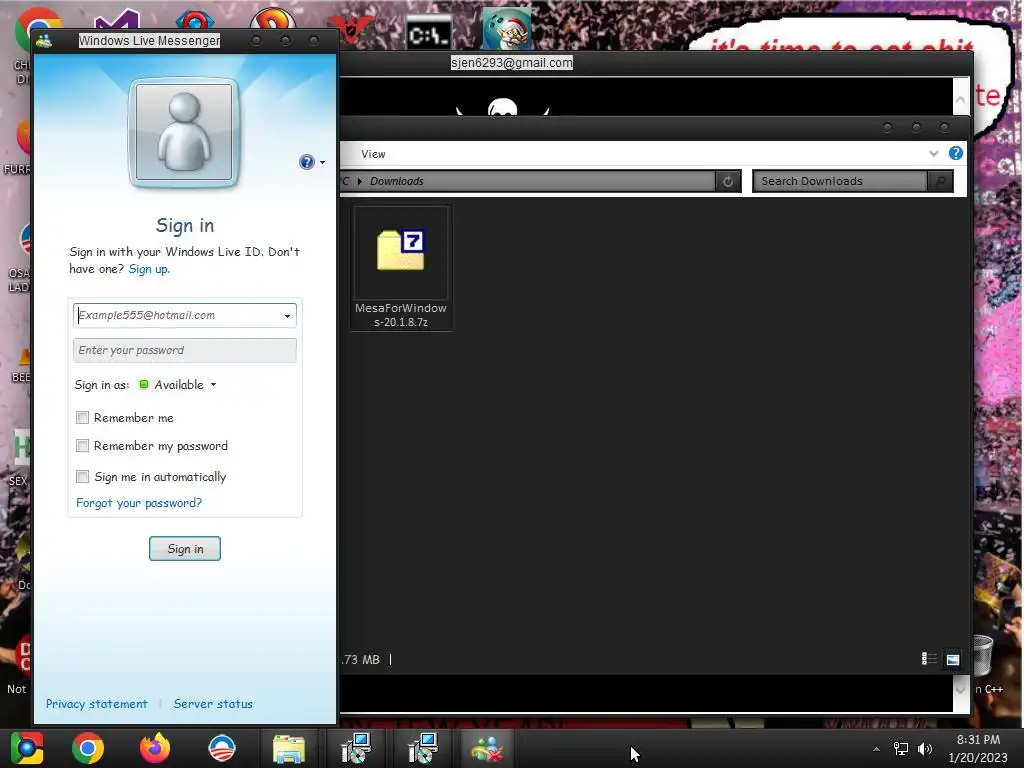
Task: Click the Messenger taskbar icon
Action: (488, 749)
